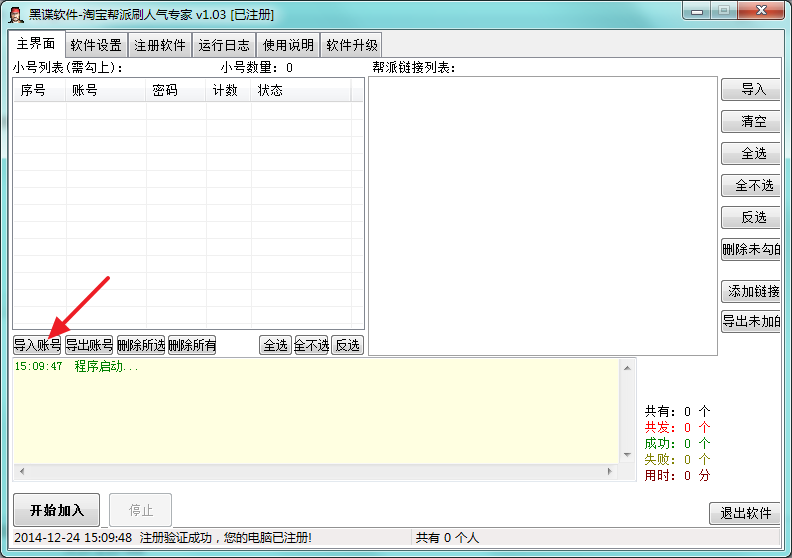This screenshot has height=558, width=792.
Task: Click the 导入账号 button
Action: [x=37, y=345]
